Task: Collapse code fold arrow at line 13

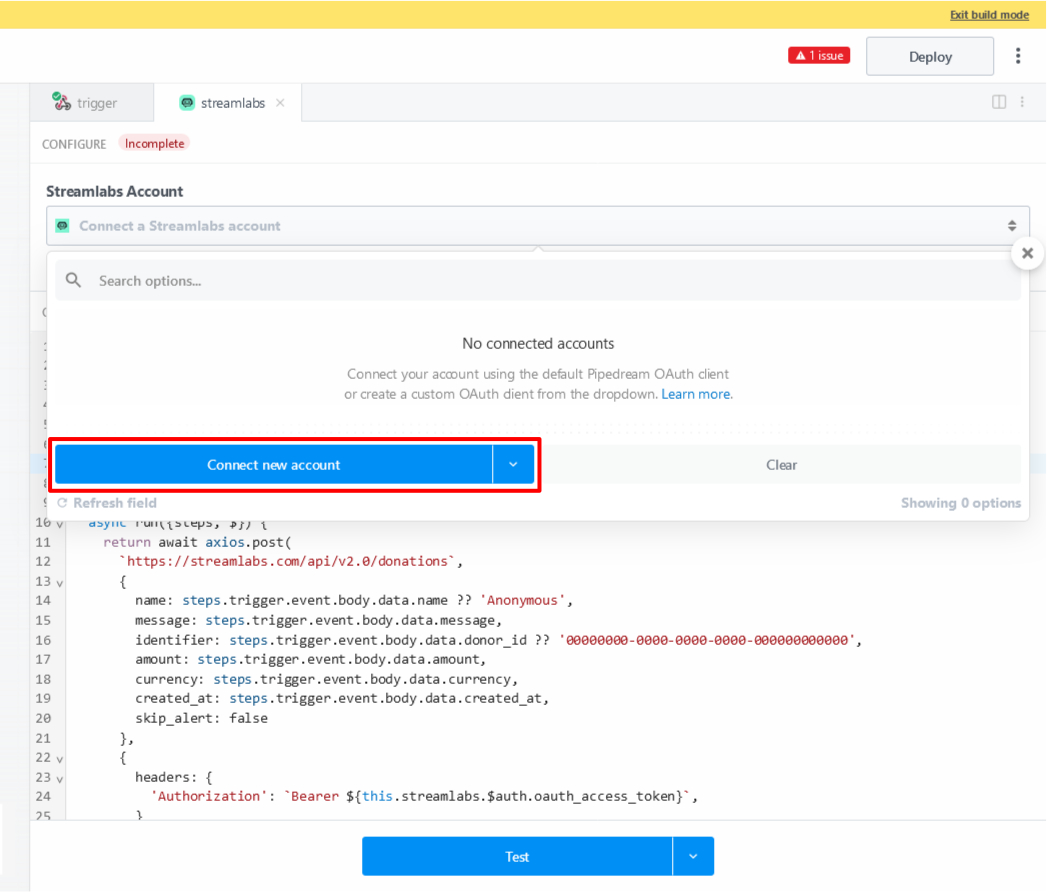Action: point(60,583)
